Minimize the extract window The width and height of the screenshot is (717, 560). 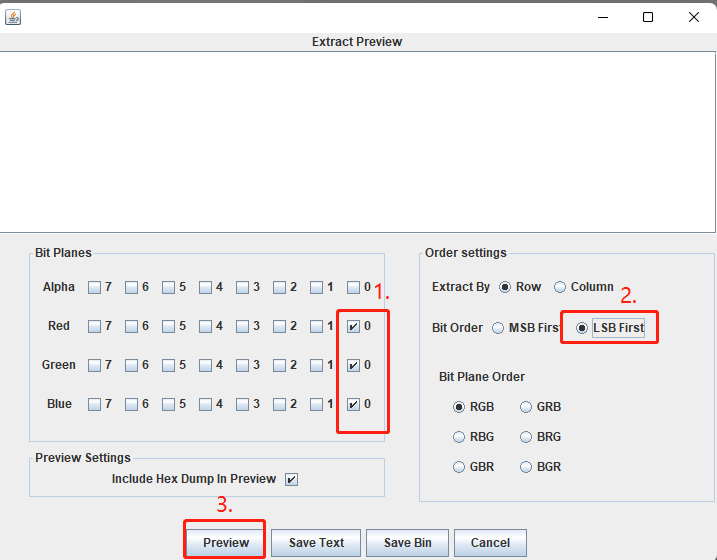pos(603,17)
